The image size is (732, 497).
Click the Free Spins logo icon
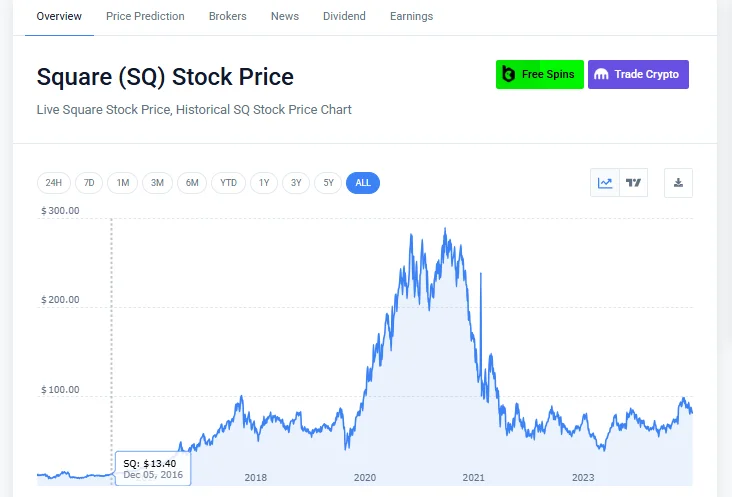coord(508,75)
